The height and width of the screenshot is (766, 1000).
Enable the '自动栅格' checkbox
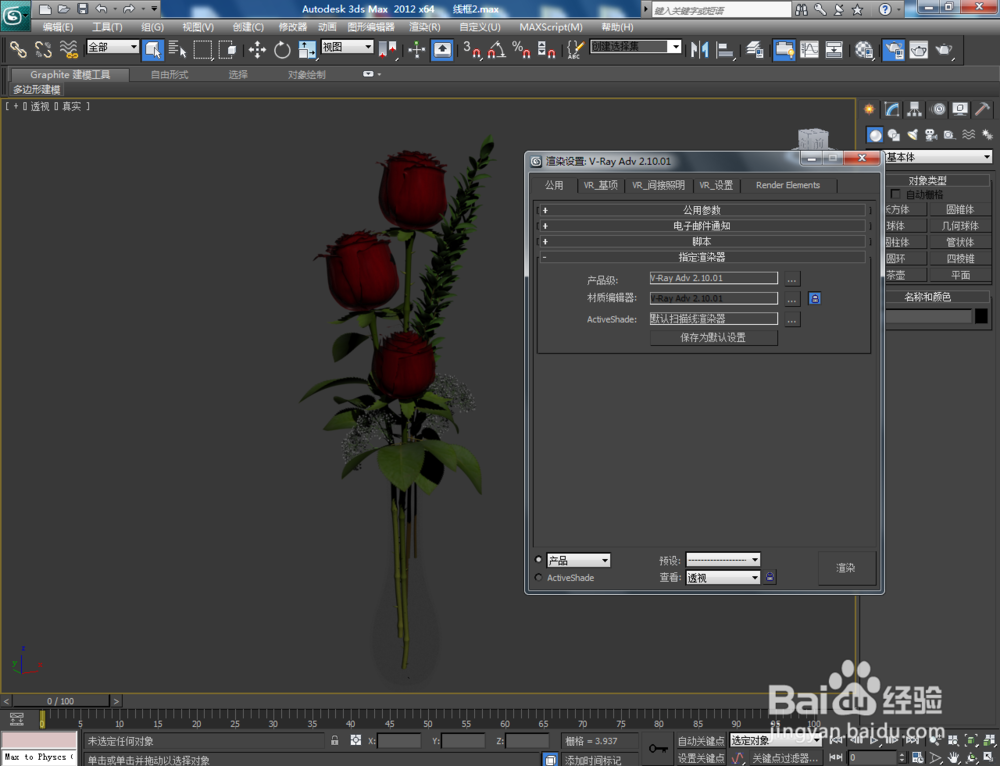pos(895,194)
